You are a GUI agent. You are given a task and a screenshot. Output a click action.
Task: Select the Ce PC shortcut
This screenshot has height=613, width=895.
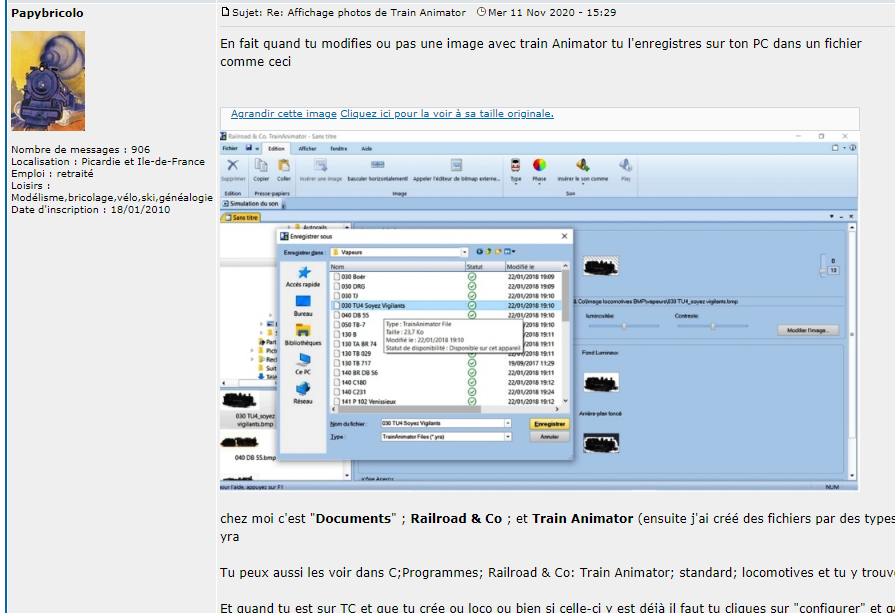(x=303, y=364)
